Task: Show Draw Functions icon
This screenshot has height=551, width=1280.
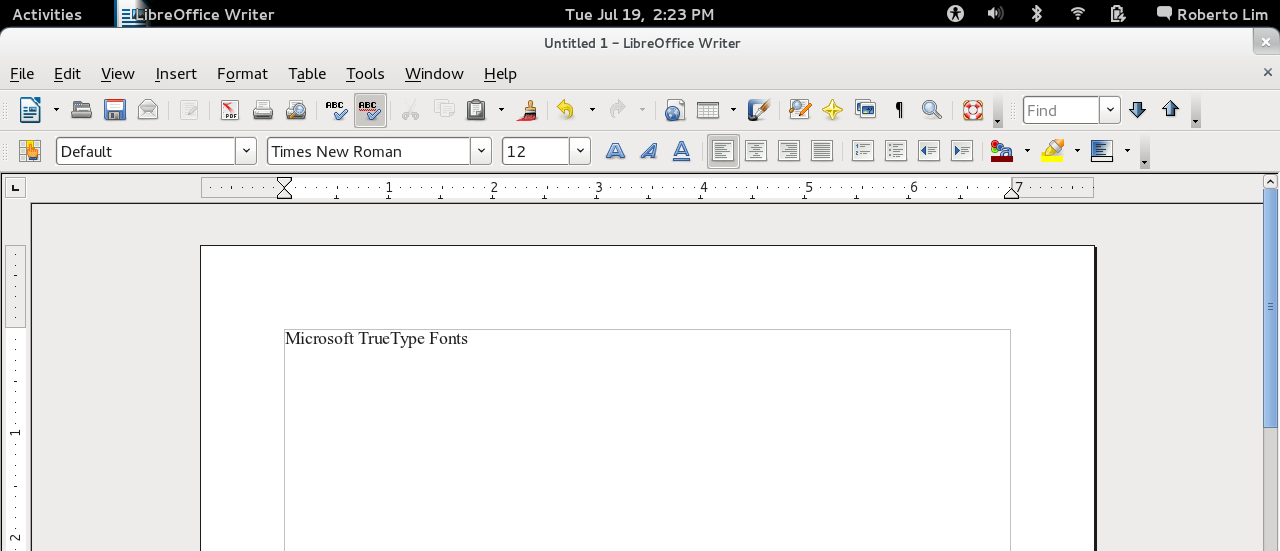Action: click(759, 110)
